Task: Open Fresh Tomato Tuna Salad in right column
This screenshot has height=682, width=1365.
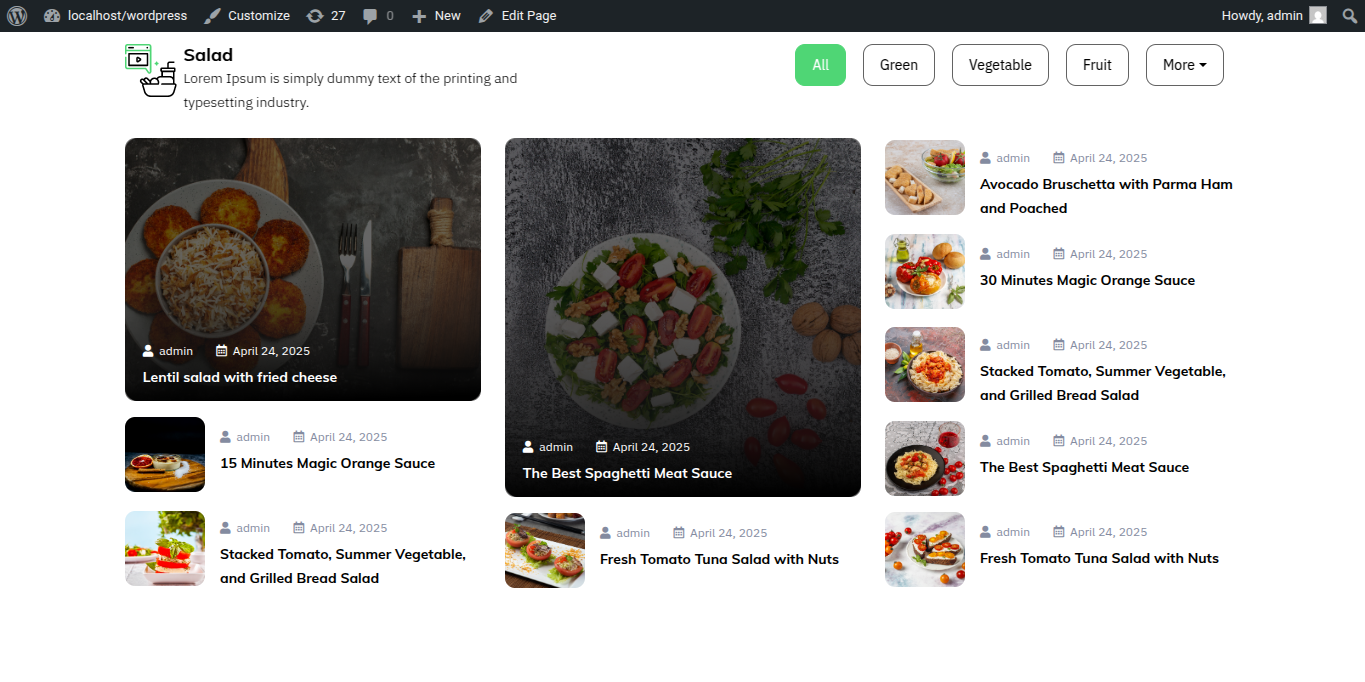Action: pos(1099,558)
